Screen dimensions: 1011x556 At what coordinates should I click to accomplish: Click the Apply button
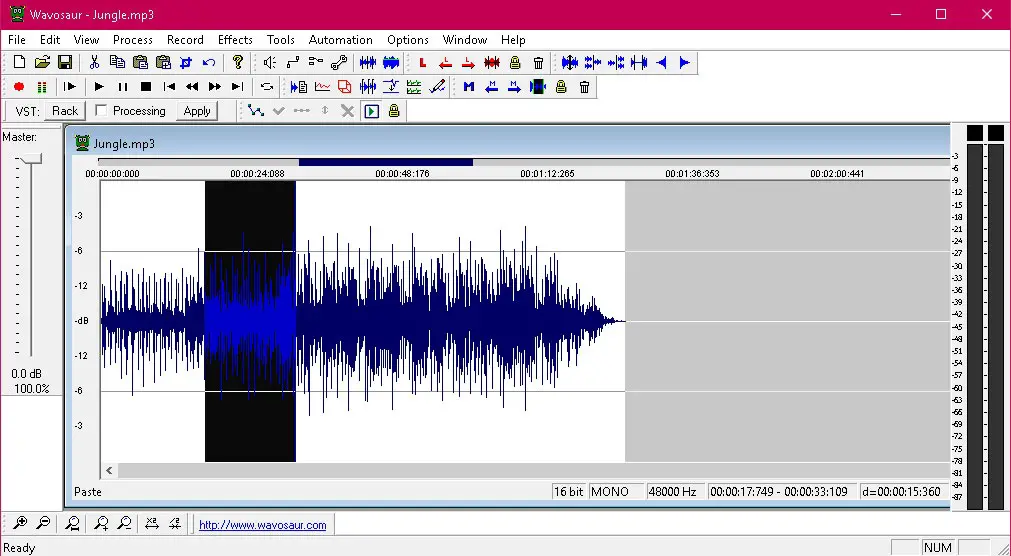197,111
